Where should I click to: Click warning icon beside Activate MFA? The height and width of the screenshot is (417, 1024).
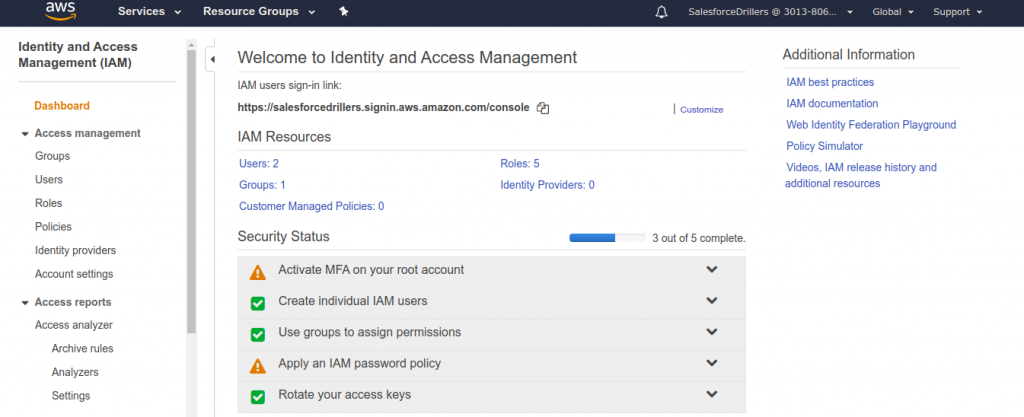[x=258, y=272]
